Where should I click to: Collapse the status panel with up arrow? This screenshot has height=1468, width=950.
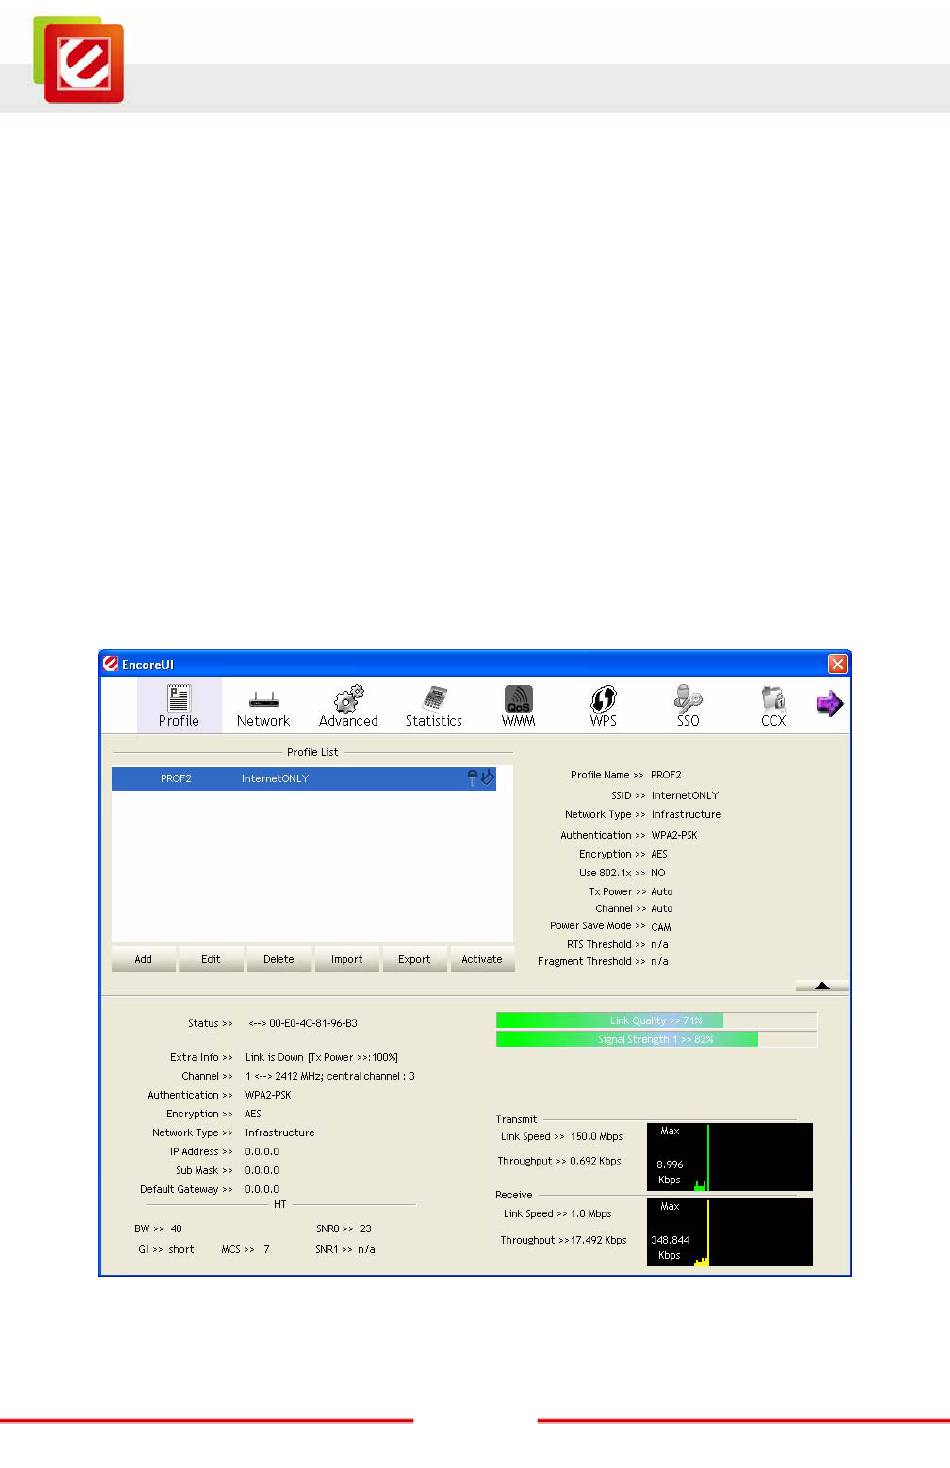pyautogui.click(x=822, y=985)
